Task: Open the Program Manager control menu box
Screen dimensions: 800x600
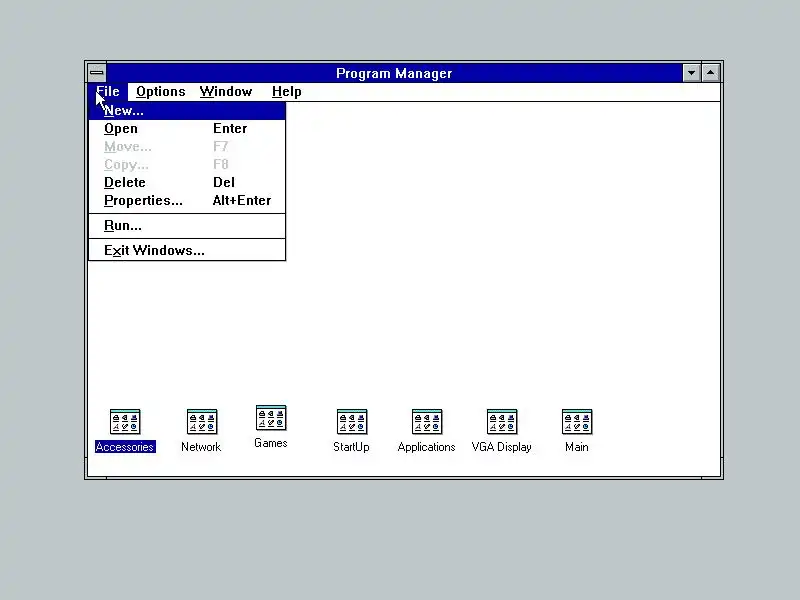Action: [x=97, y=73]
